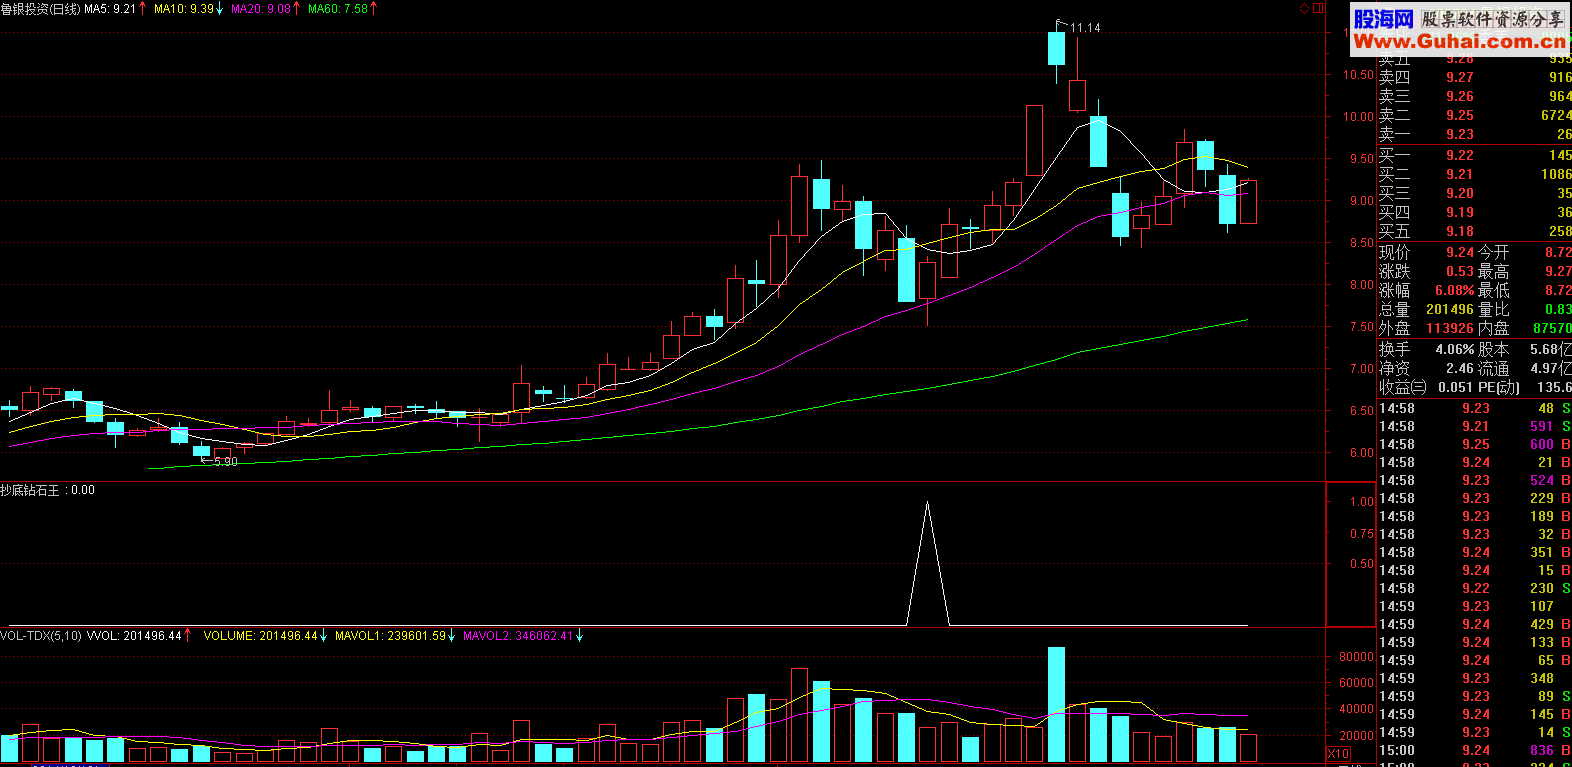1572x767 pixels.
Task: Click the 5.90 low price marker
Action: [225, 462]
